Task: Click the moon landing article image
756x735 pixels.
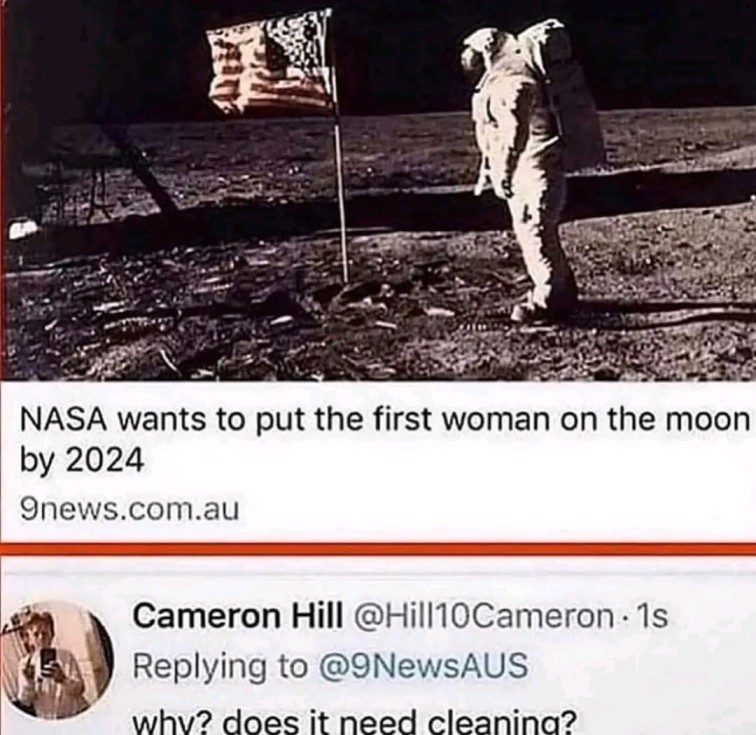Action: [378, 190]
